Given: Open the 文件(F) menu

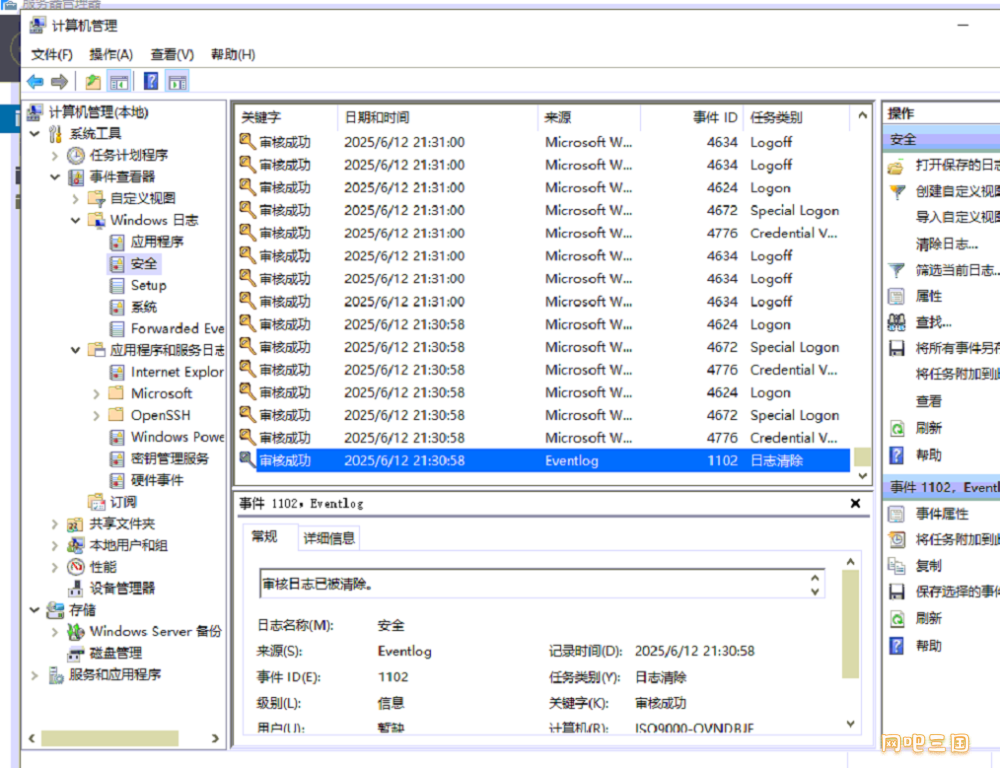Looking at the screenshot, I should coord(52,55).
